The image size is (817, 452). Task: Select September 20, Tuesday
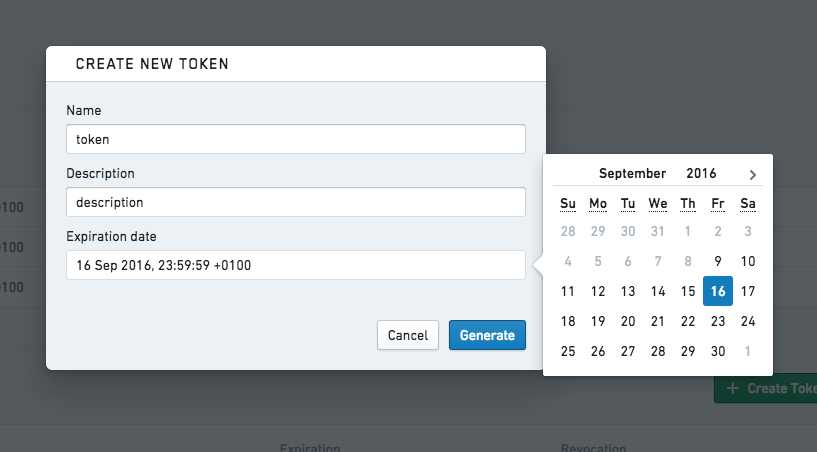click(x=628, y=321)
